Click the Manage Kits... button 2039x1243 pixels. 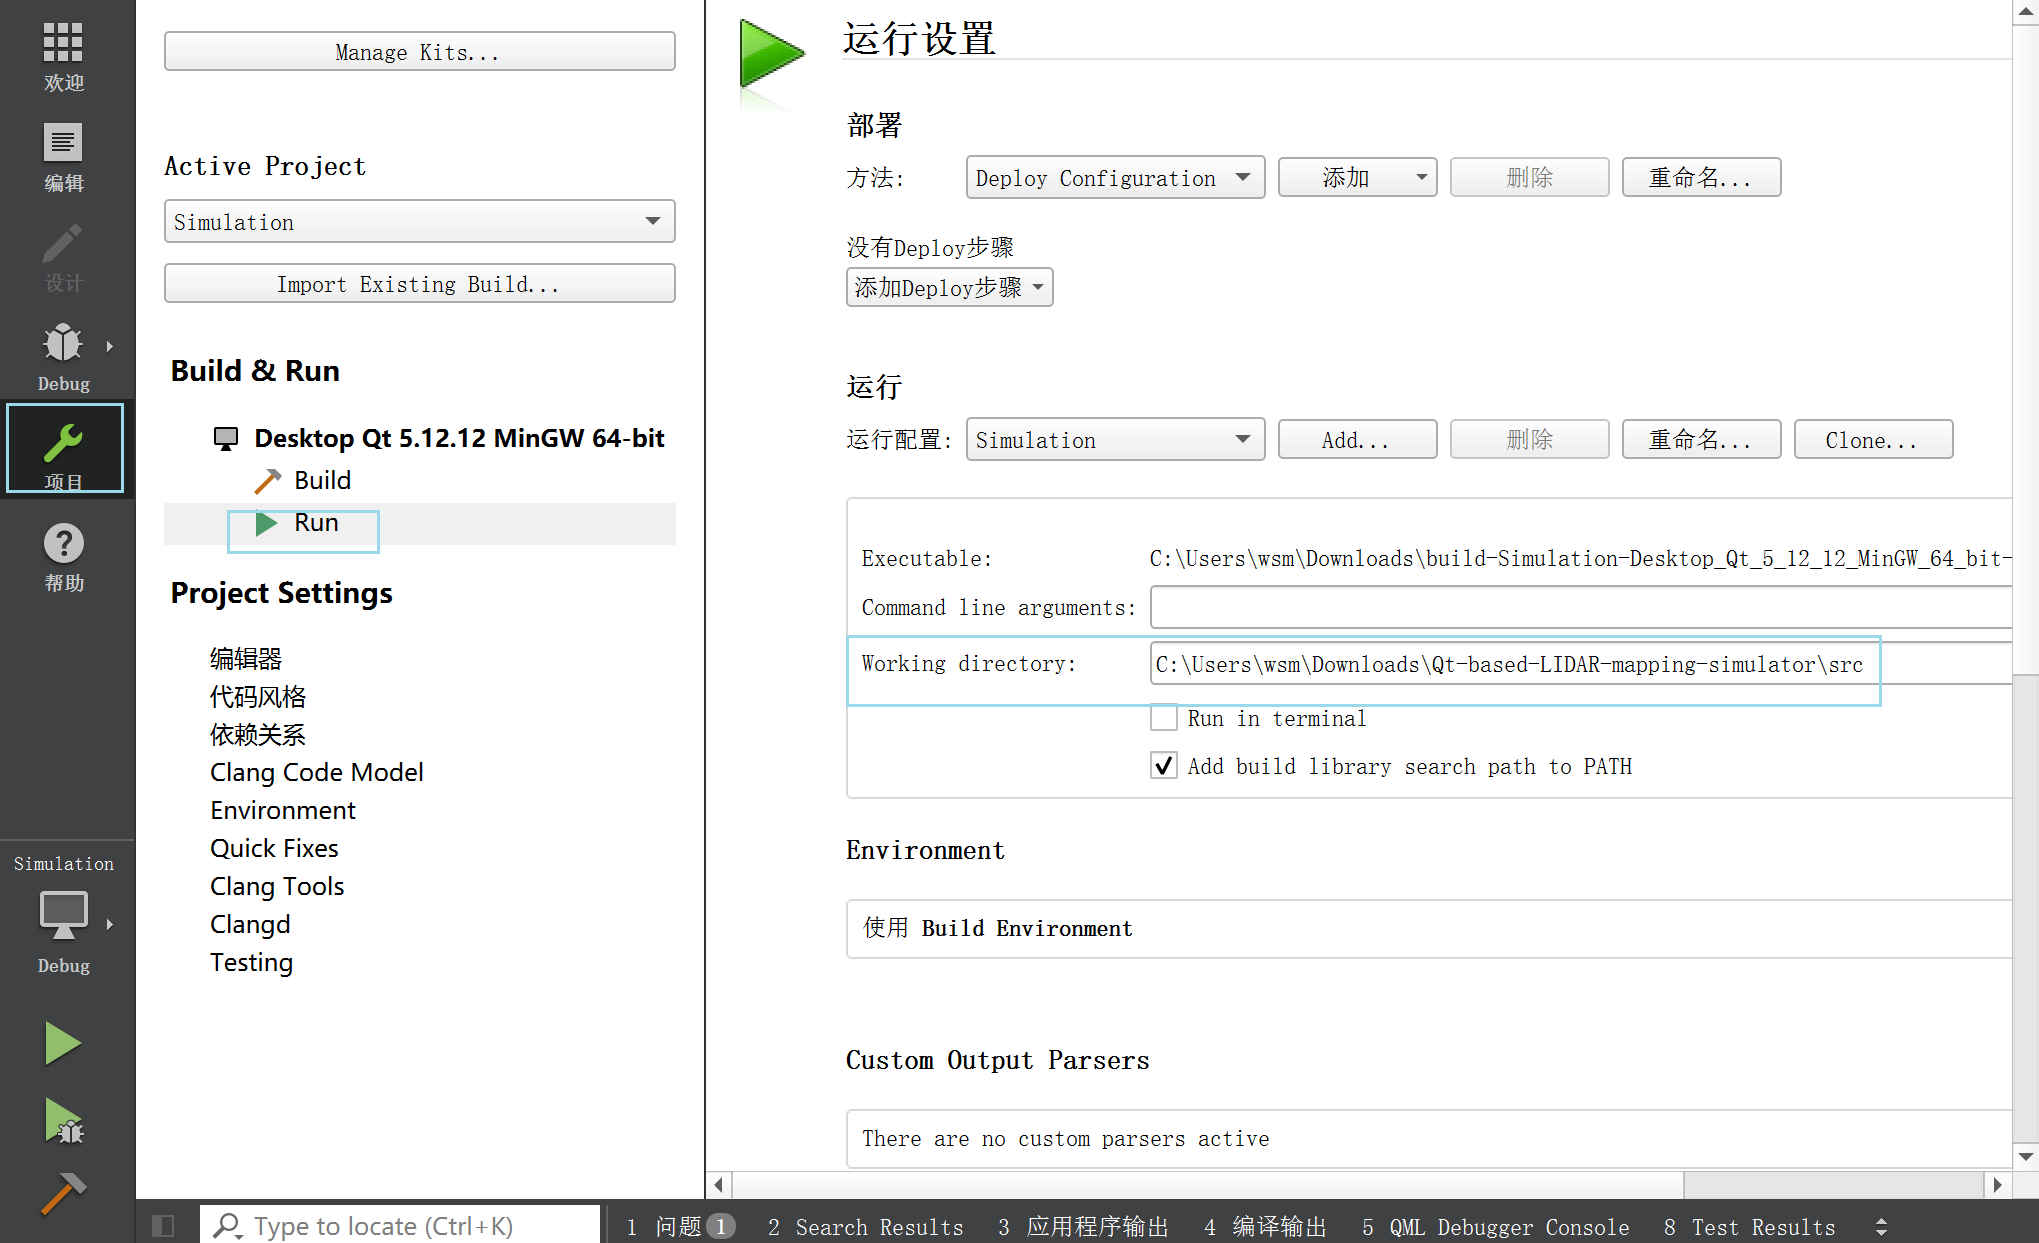(419, 52)
